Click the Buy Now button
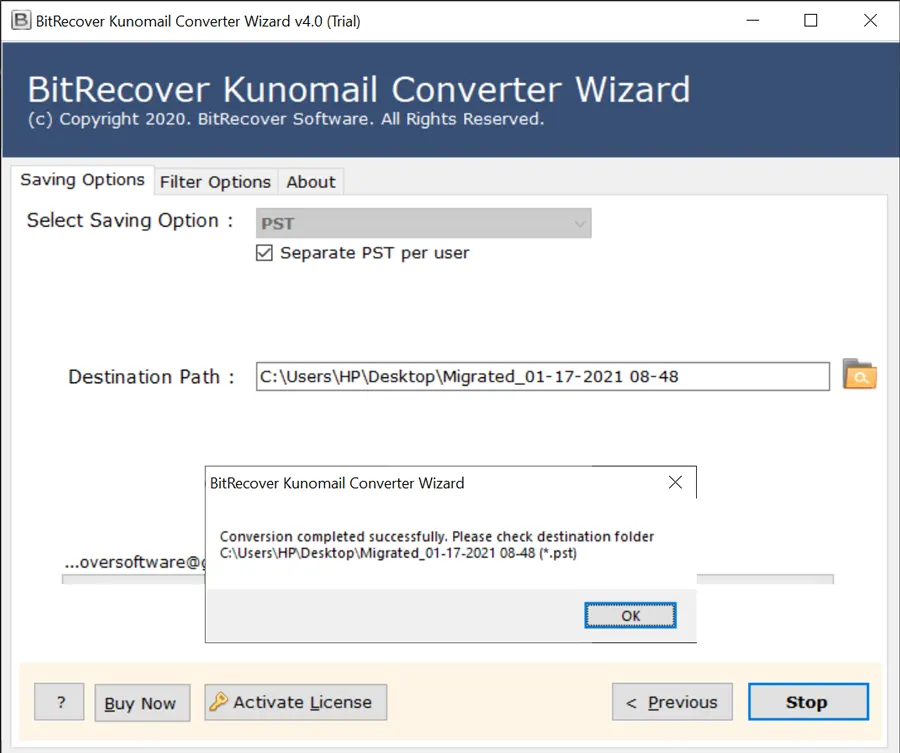The image size is (900, 753). (142, 703)
